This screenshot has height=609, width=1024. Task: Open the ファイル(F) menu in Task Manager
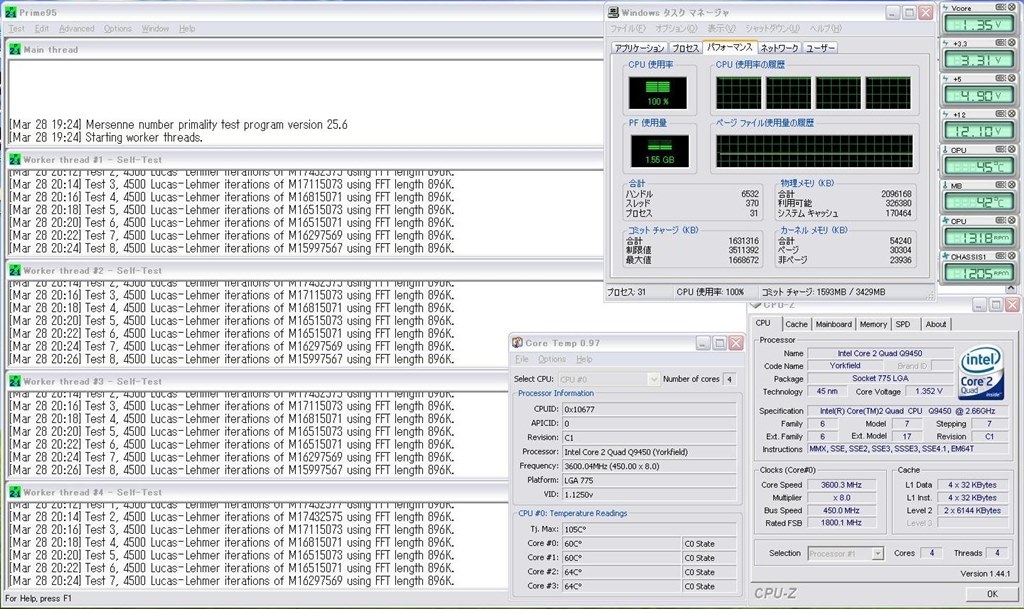click(x=627, y=29)
